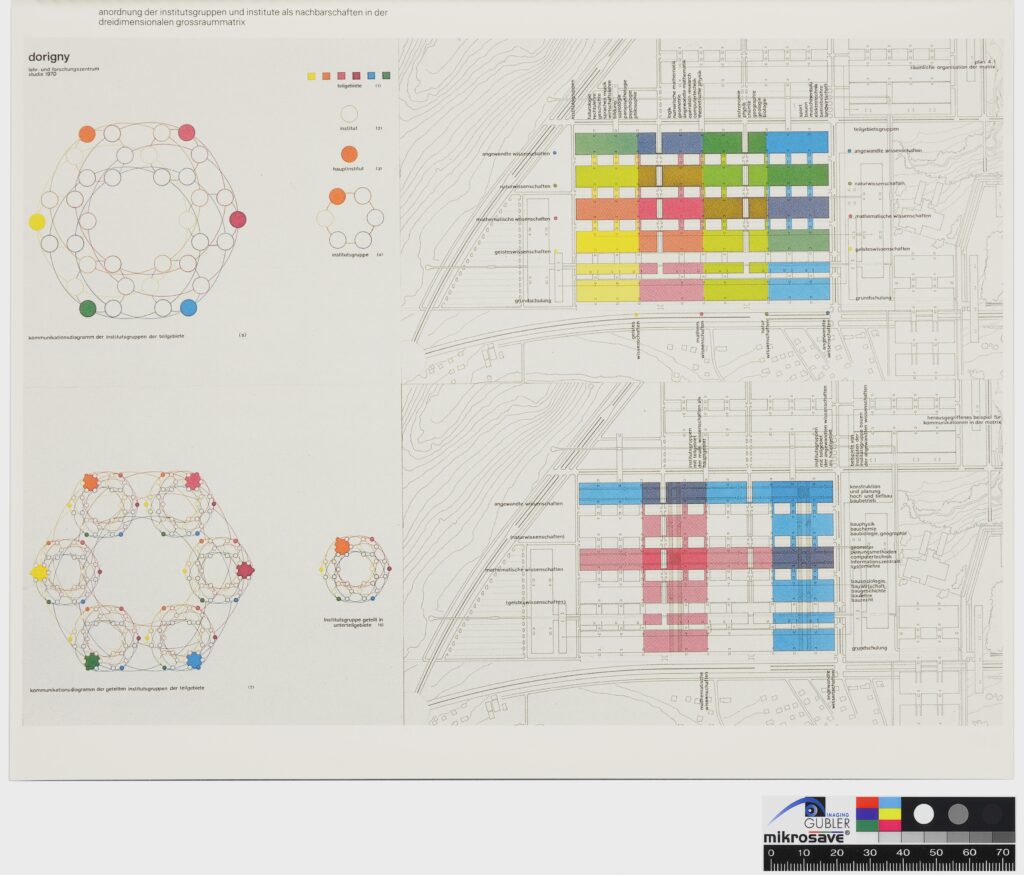1024x875 pixels.
Task: Click the number 40 on the ruler scale
Action: [x=903, y=853]
